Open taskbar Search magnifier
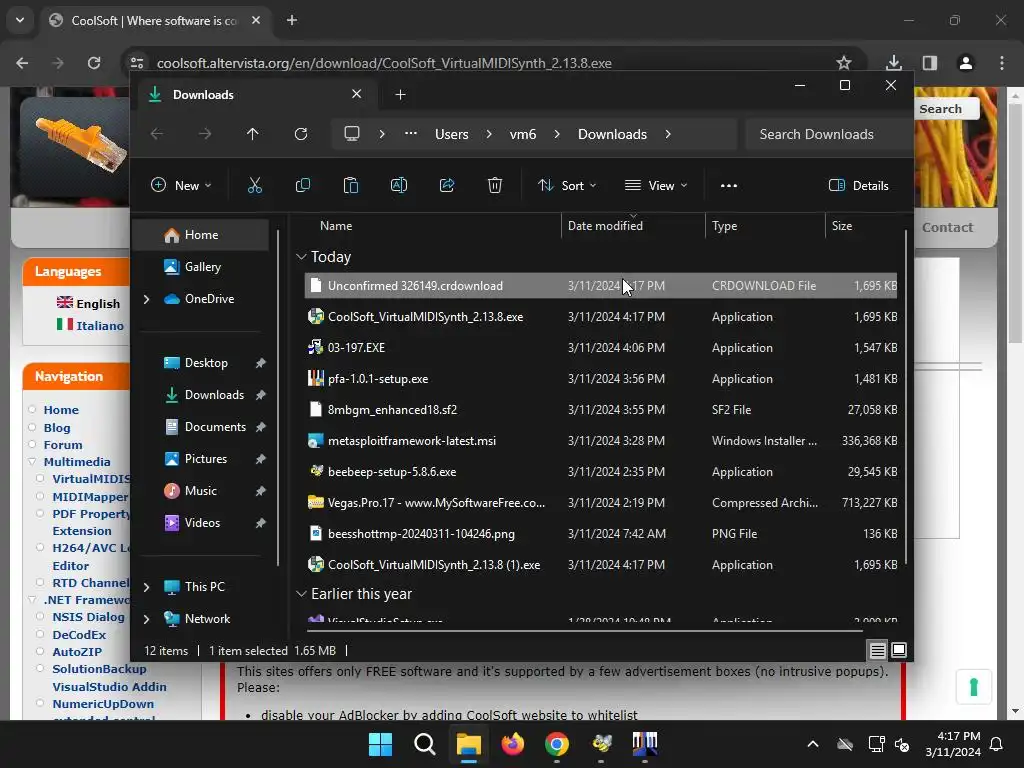Image resolution: width=1024 pixels, height=768 pixels. click(424, 744)
